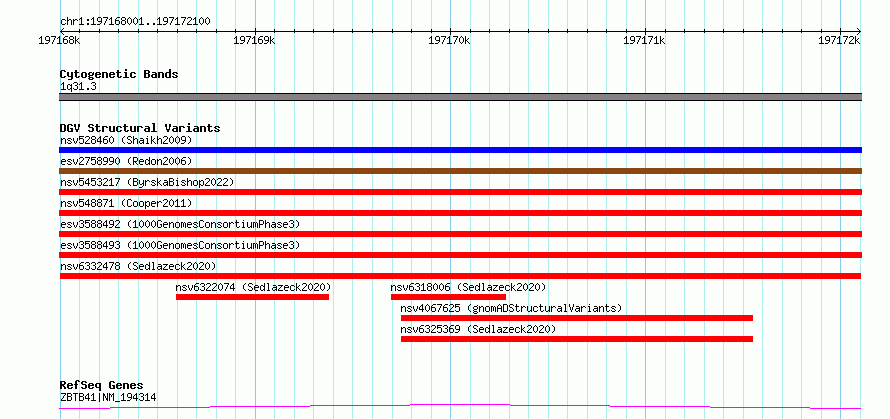Click the DGV Structural Variants track title
Viewport: 890px width, 419px height.
[140, 128]
